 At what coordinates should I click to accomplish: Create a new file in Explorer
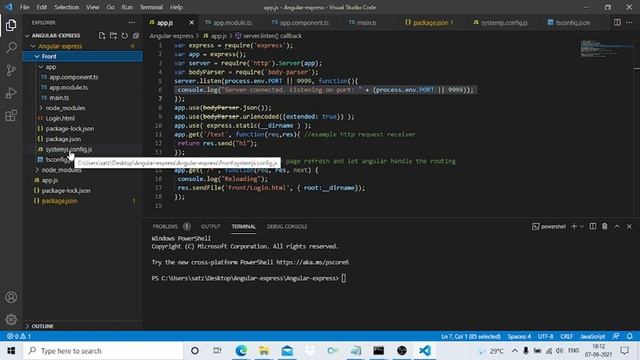102,36
